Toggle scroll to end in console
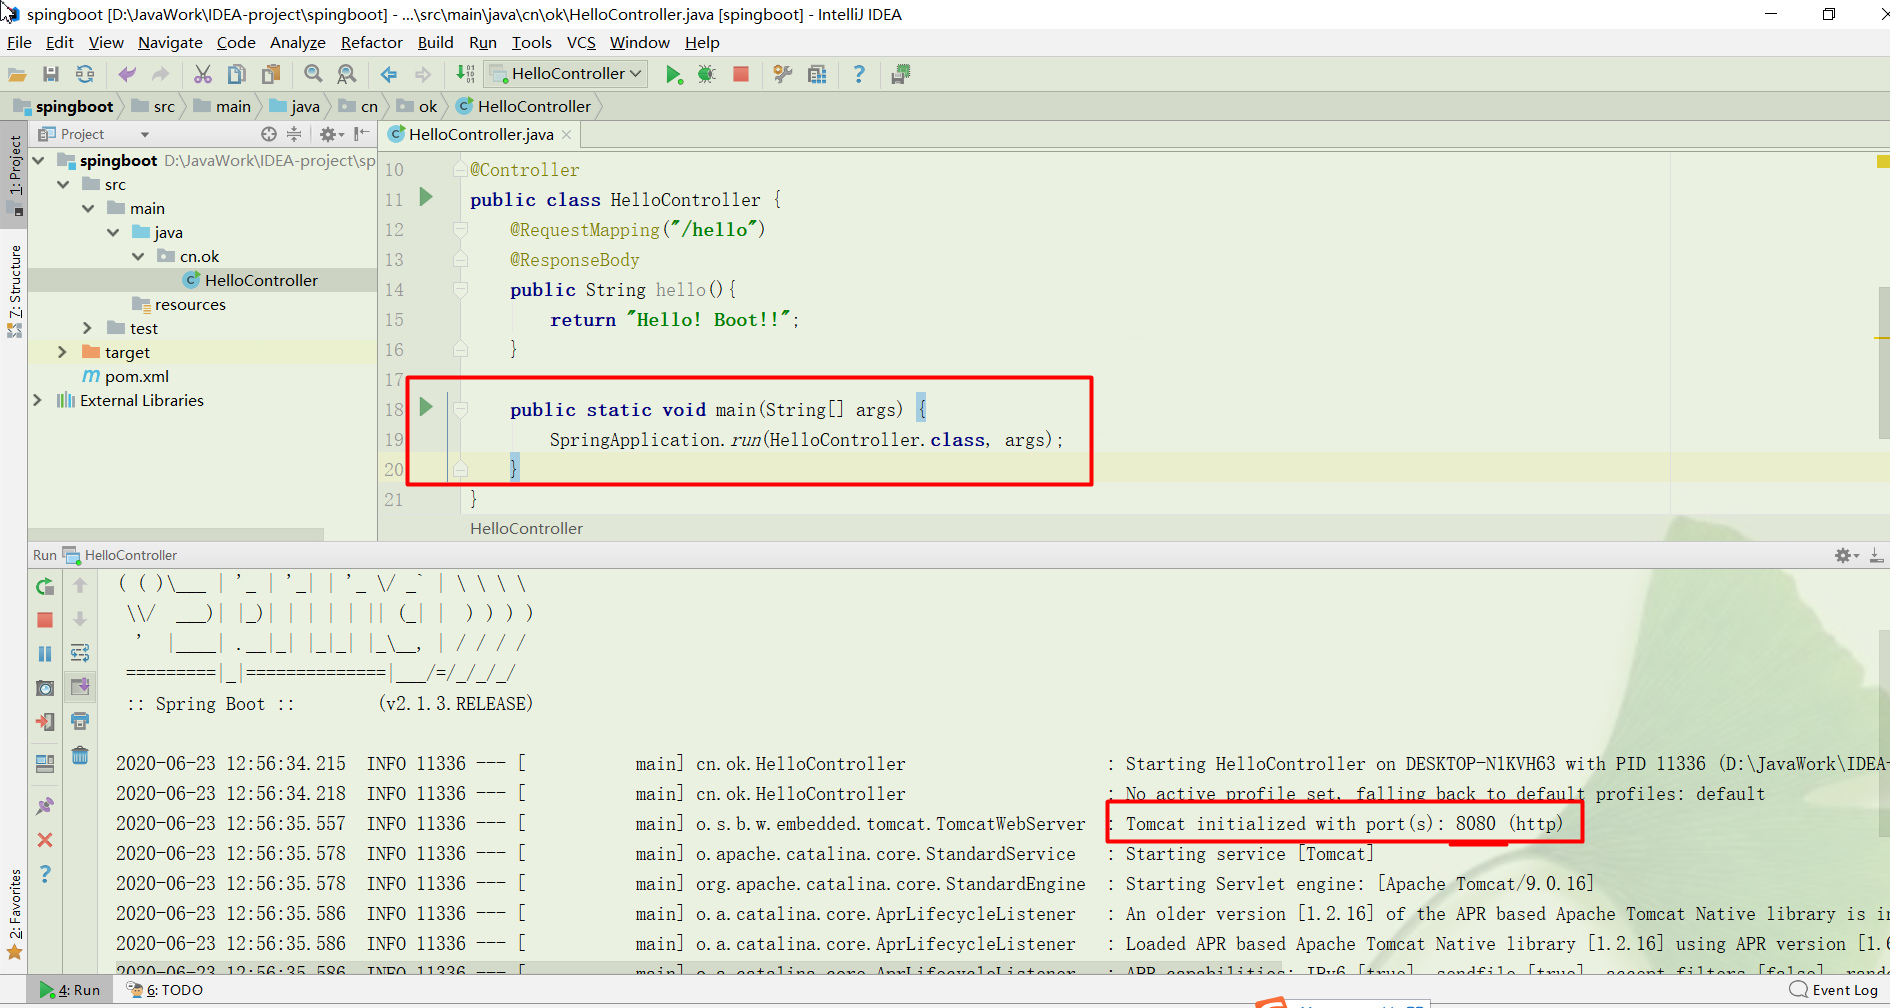The image size is (1890, 1008). click(80, 687)
